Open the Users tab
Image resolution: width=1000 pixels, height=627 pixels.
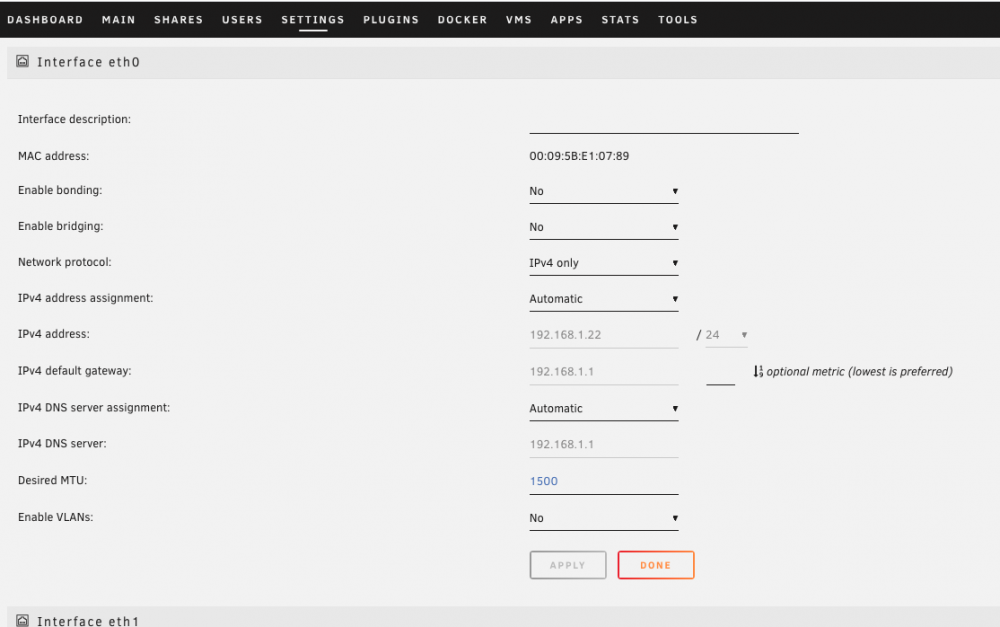[242, 20]
